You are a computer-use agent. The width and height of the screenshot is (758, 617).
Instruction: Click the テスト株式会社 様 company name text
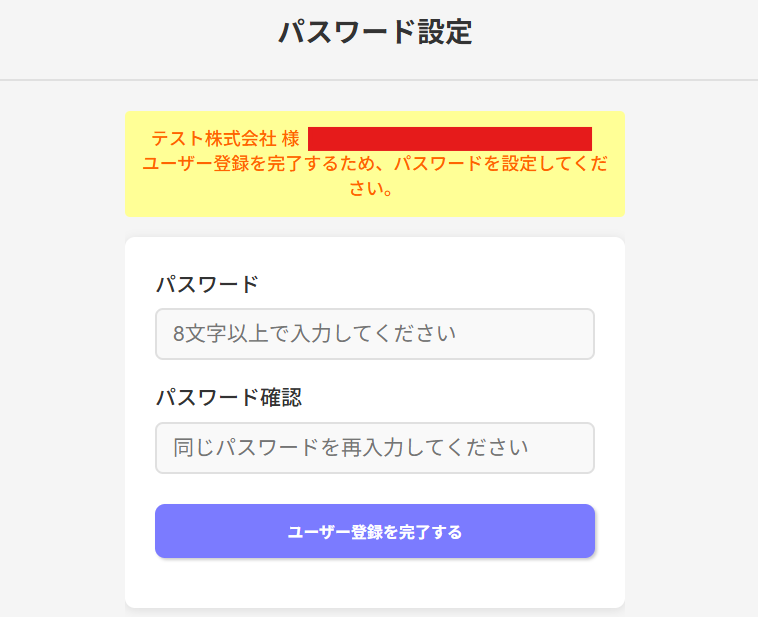pyautogui.click(x=225, y=139)
